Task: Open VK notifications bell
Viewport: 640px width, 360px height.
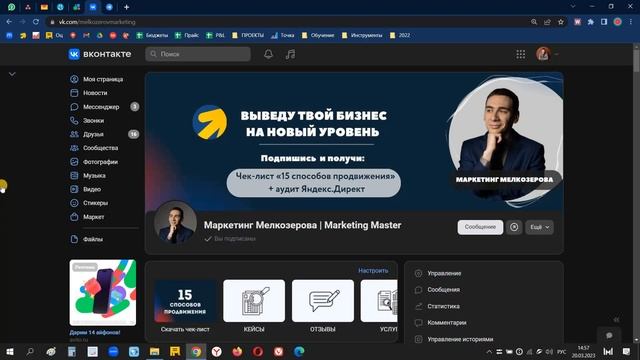Action: 268,54
